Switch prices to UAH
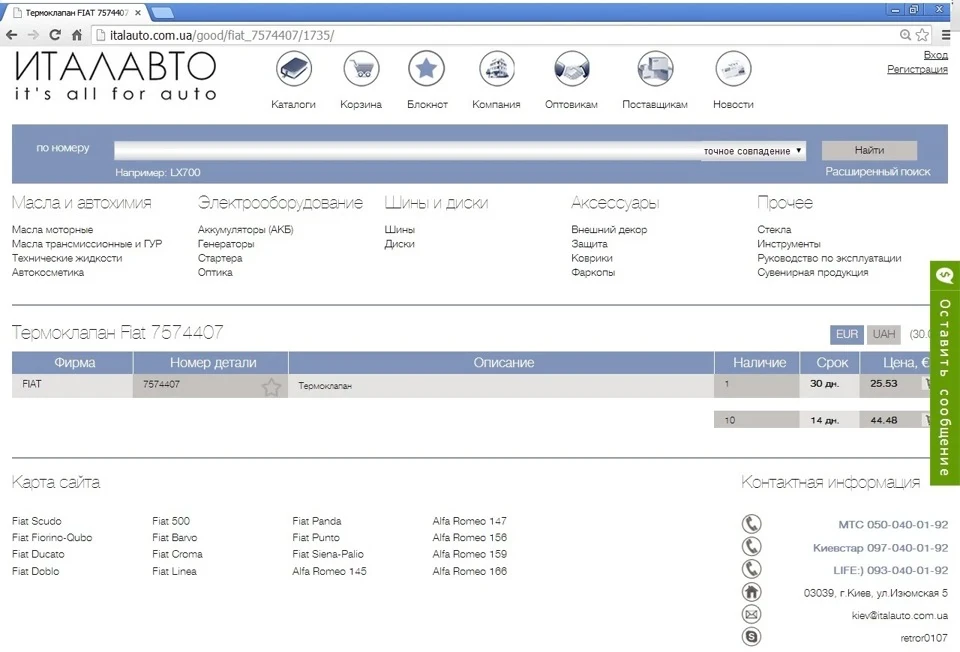Viewport: 960px width, 652px height. point(883,334)
